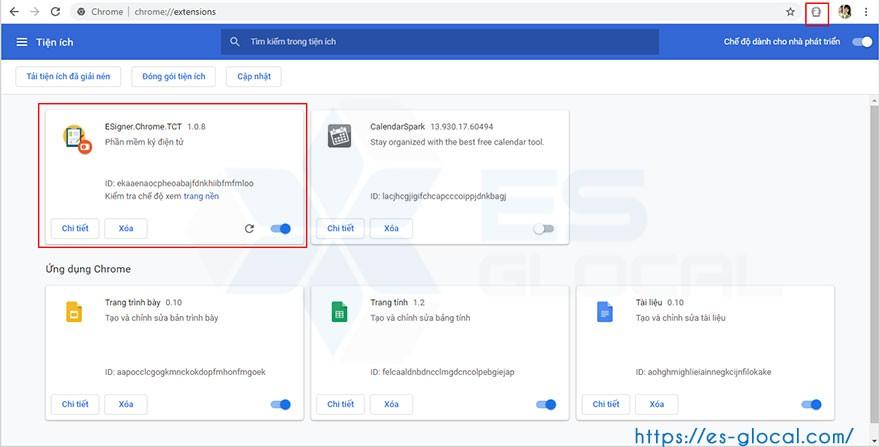Click the Cập nhật button

pos(254,76)
